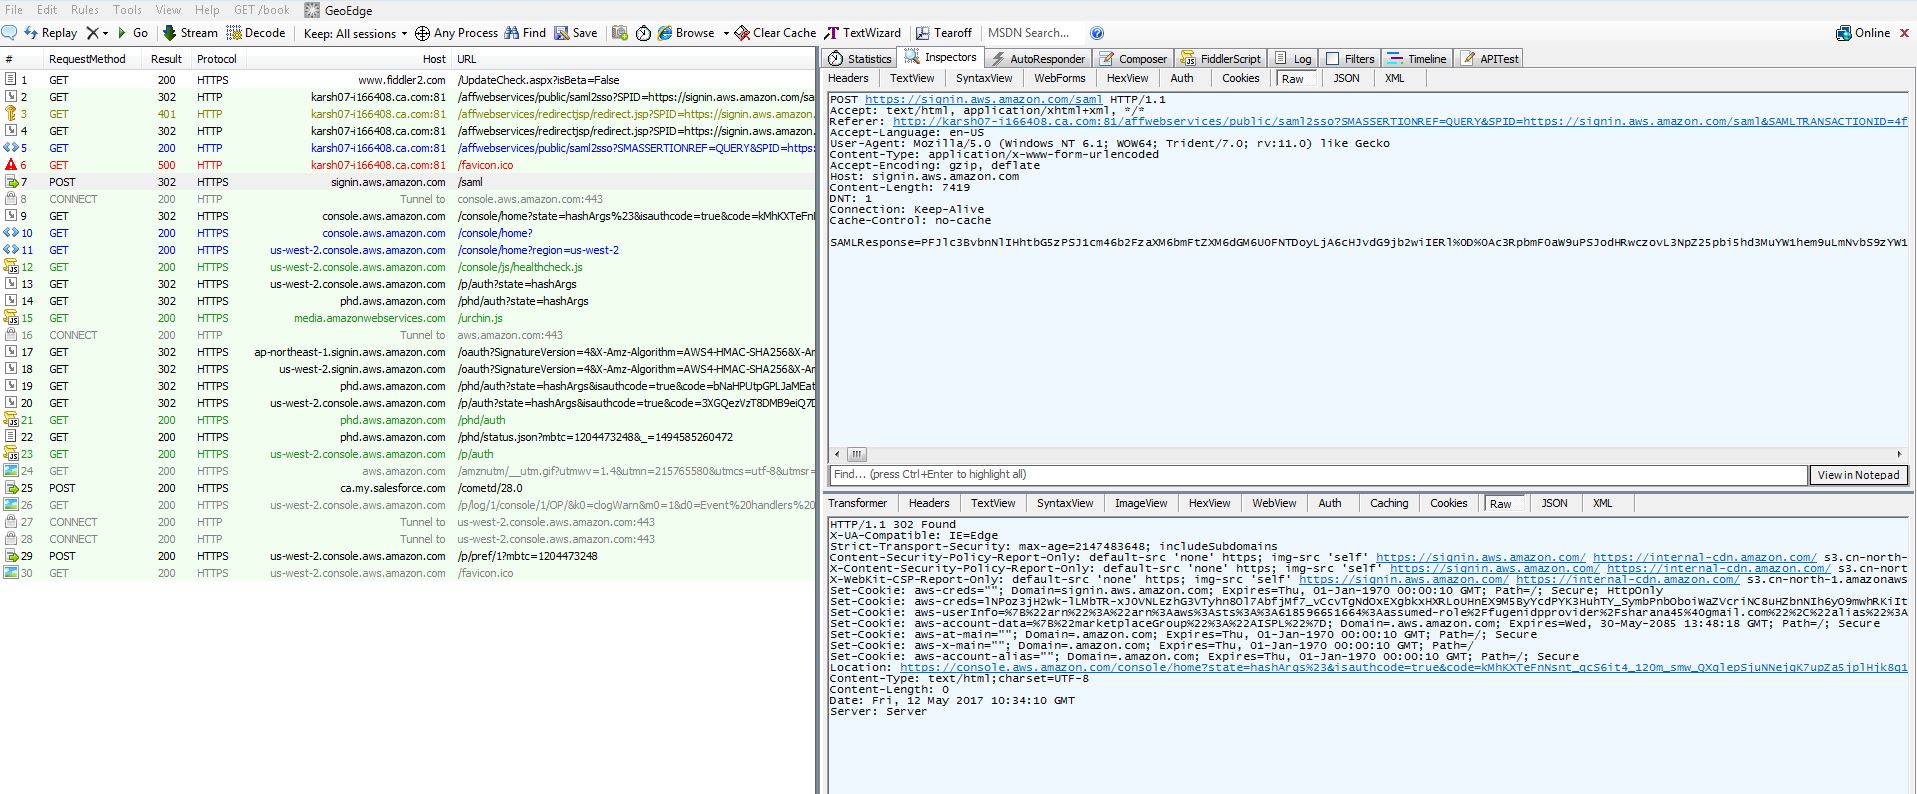Toggle Stream mode in toolbar
The width and height of the screenshot is (1917, 794).
click(x=190, y=33)
